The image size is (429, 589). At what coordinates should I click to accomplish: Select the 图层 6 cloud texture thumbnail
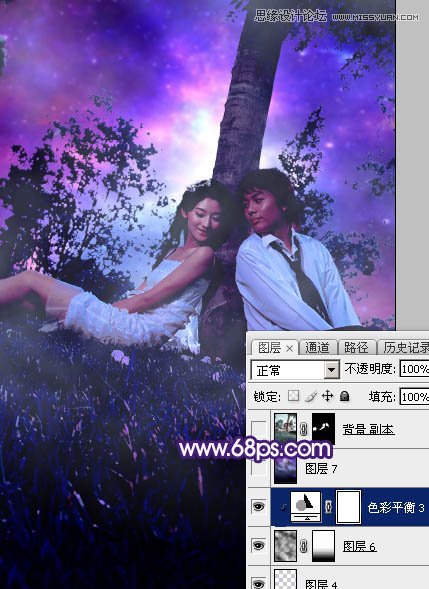pos(285,546)
